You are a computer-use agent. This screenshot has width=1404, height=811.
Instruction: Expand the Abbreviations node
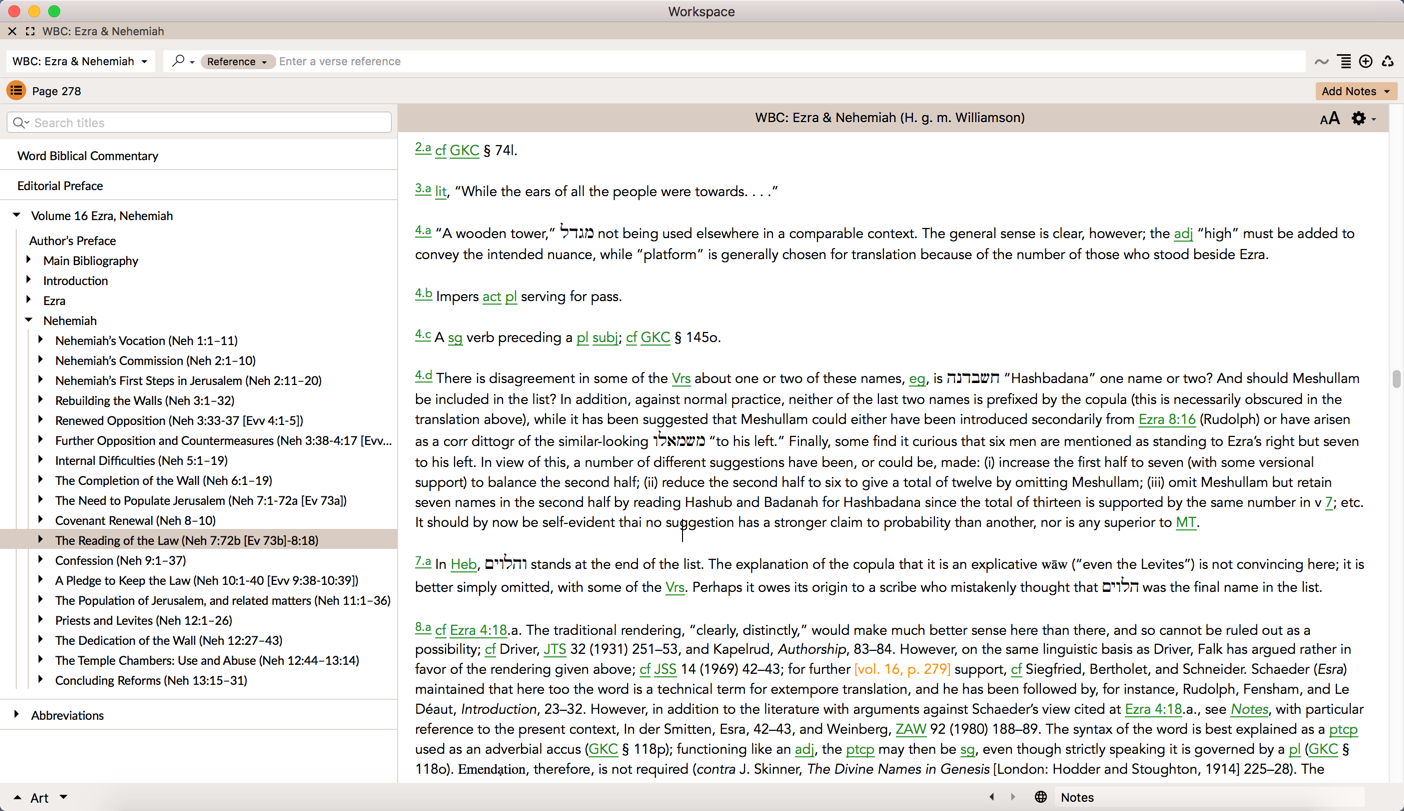pyautogui.click(x=17, y=715)
